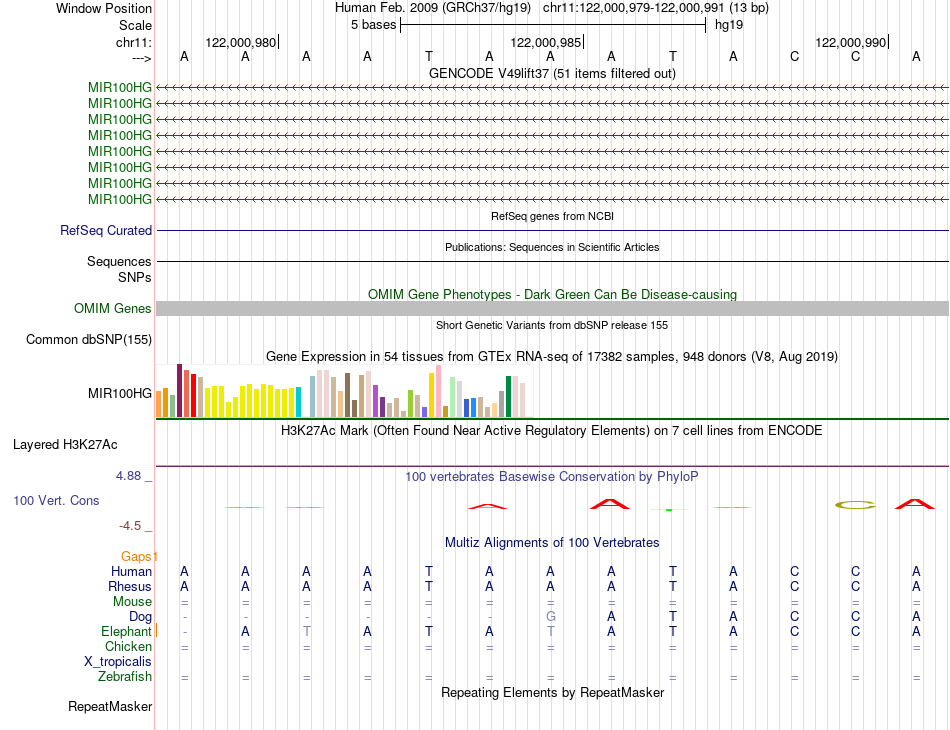Viewport: 950px width, 730px height.
Task: Click the Human species row label
Action: [x=131, y=572]
